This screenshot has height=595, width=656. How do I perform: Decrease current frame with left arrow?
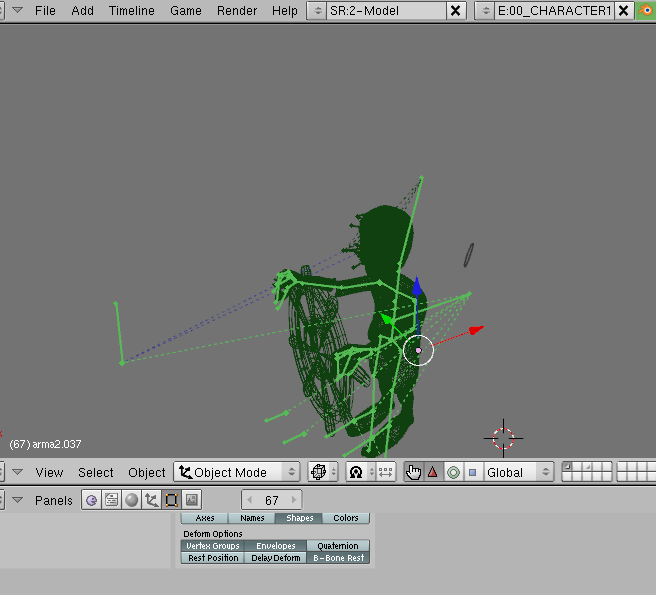pyautogui.click(x=249, y=500)
